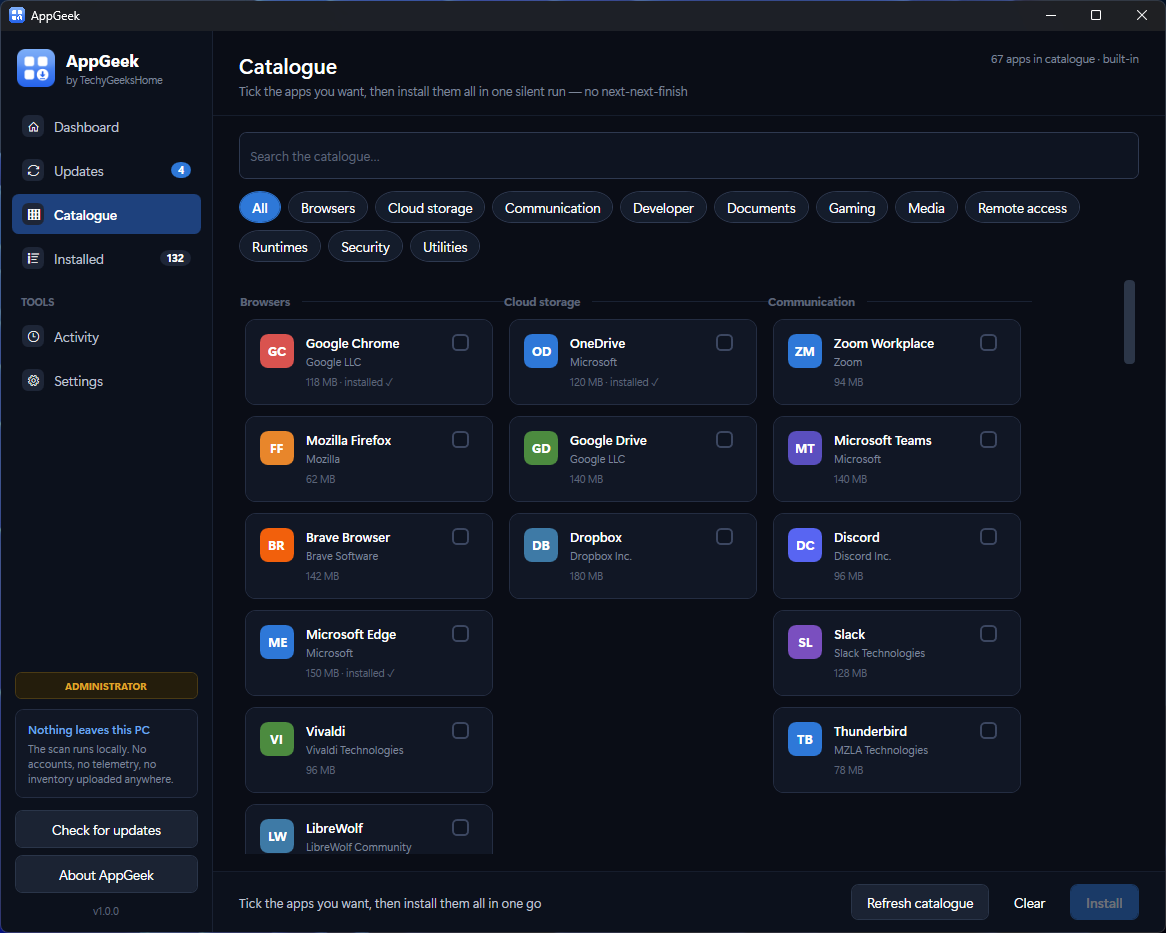Click the Settings gear icon
The width and height of the screenshot is (1166, 933).
[x=33, y=381]
